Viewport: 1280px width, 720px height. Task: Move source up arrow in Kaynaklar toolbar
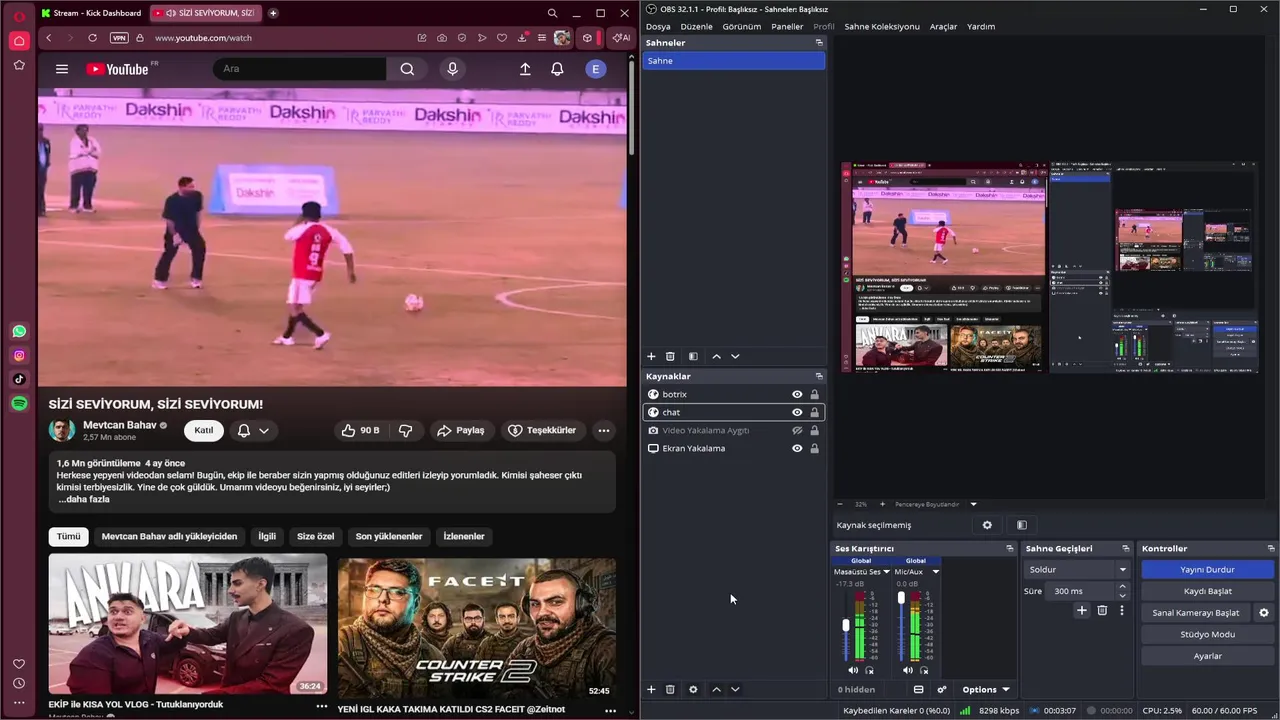[716, 689]
